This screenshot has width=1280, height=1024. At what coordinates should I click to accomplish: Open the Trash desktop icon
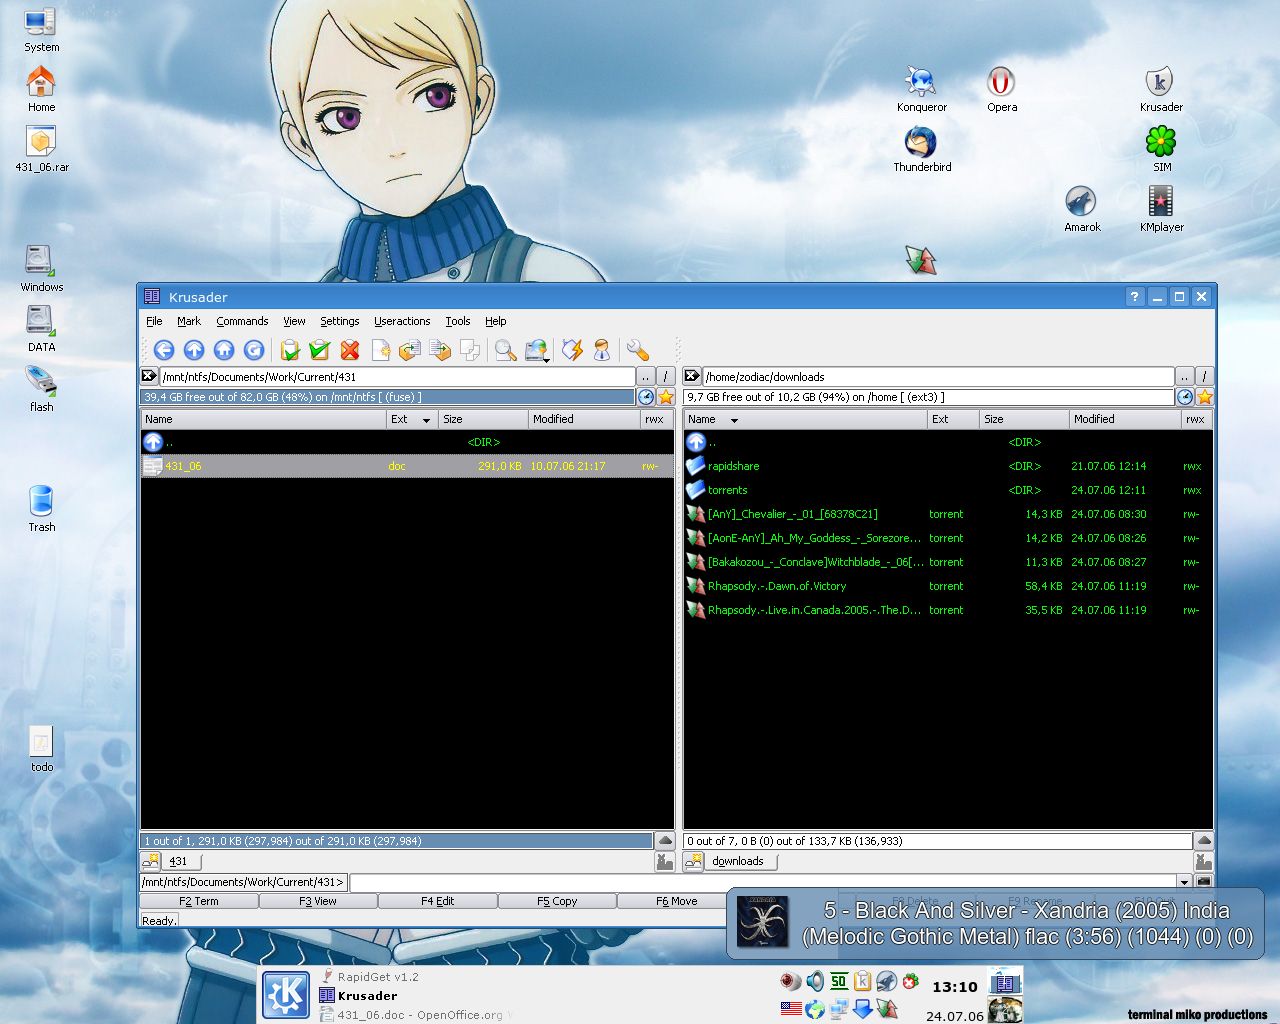(x=41, y=509)
